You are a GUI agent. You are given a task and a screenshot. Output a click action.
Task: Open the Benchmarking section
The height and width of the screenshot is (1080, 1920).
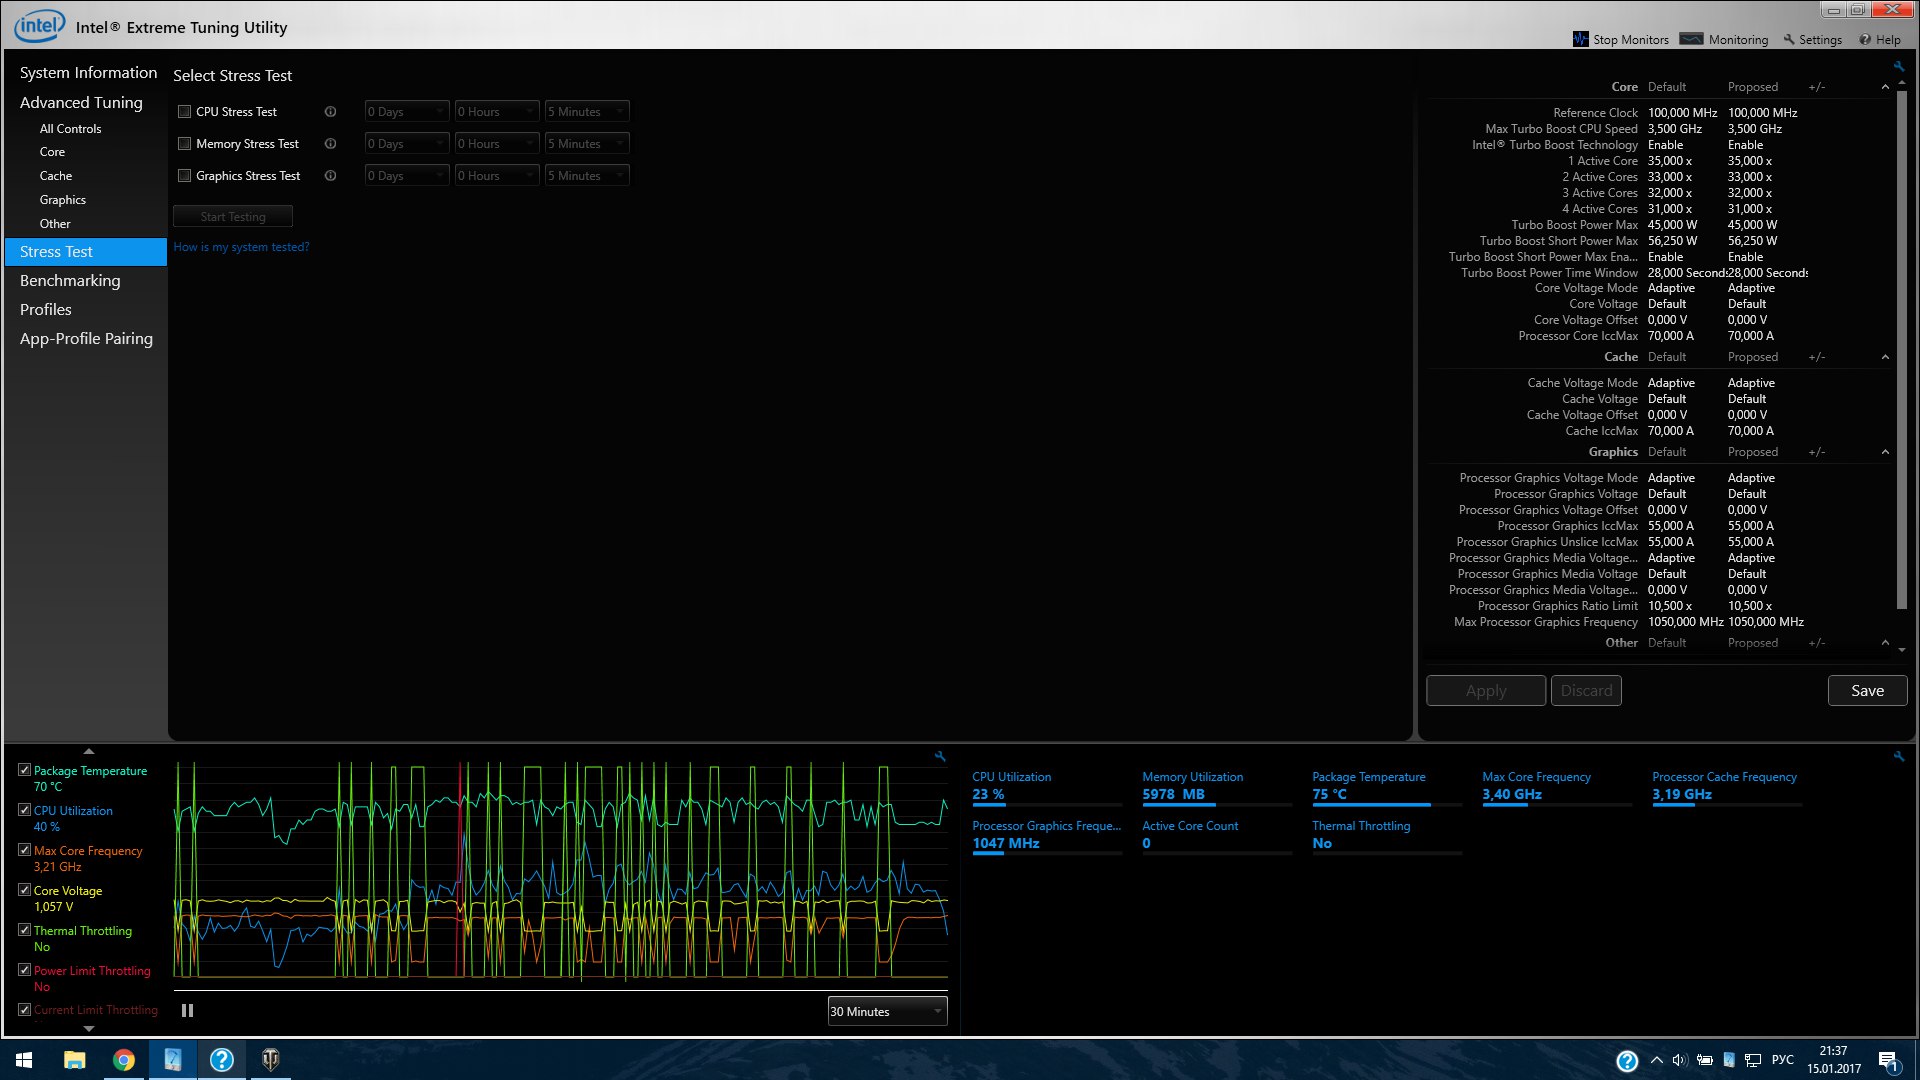coord(70,281)
